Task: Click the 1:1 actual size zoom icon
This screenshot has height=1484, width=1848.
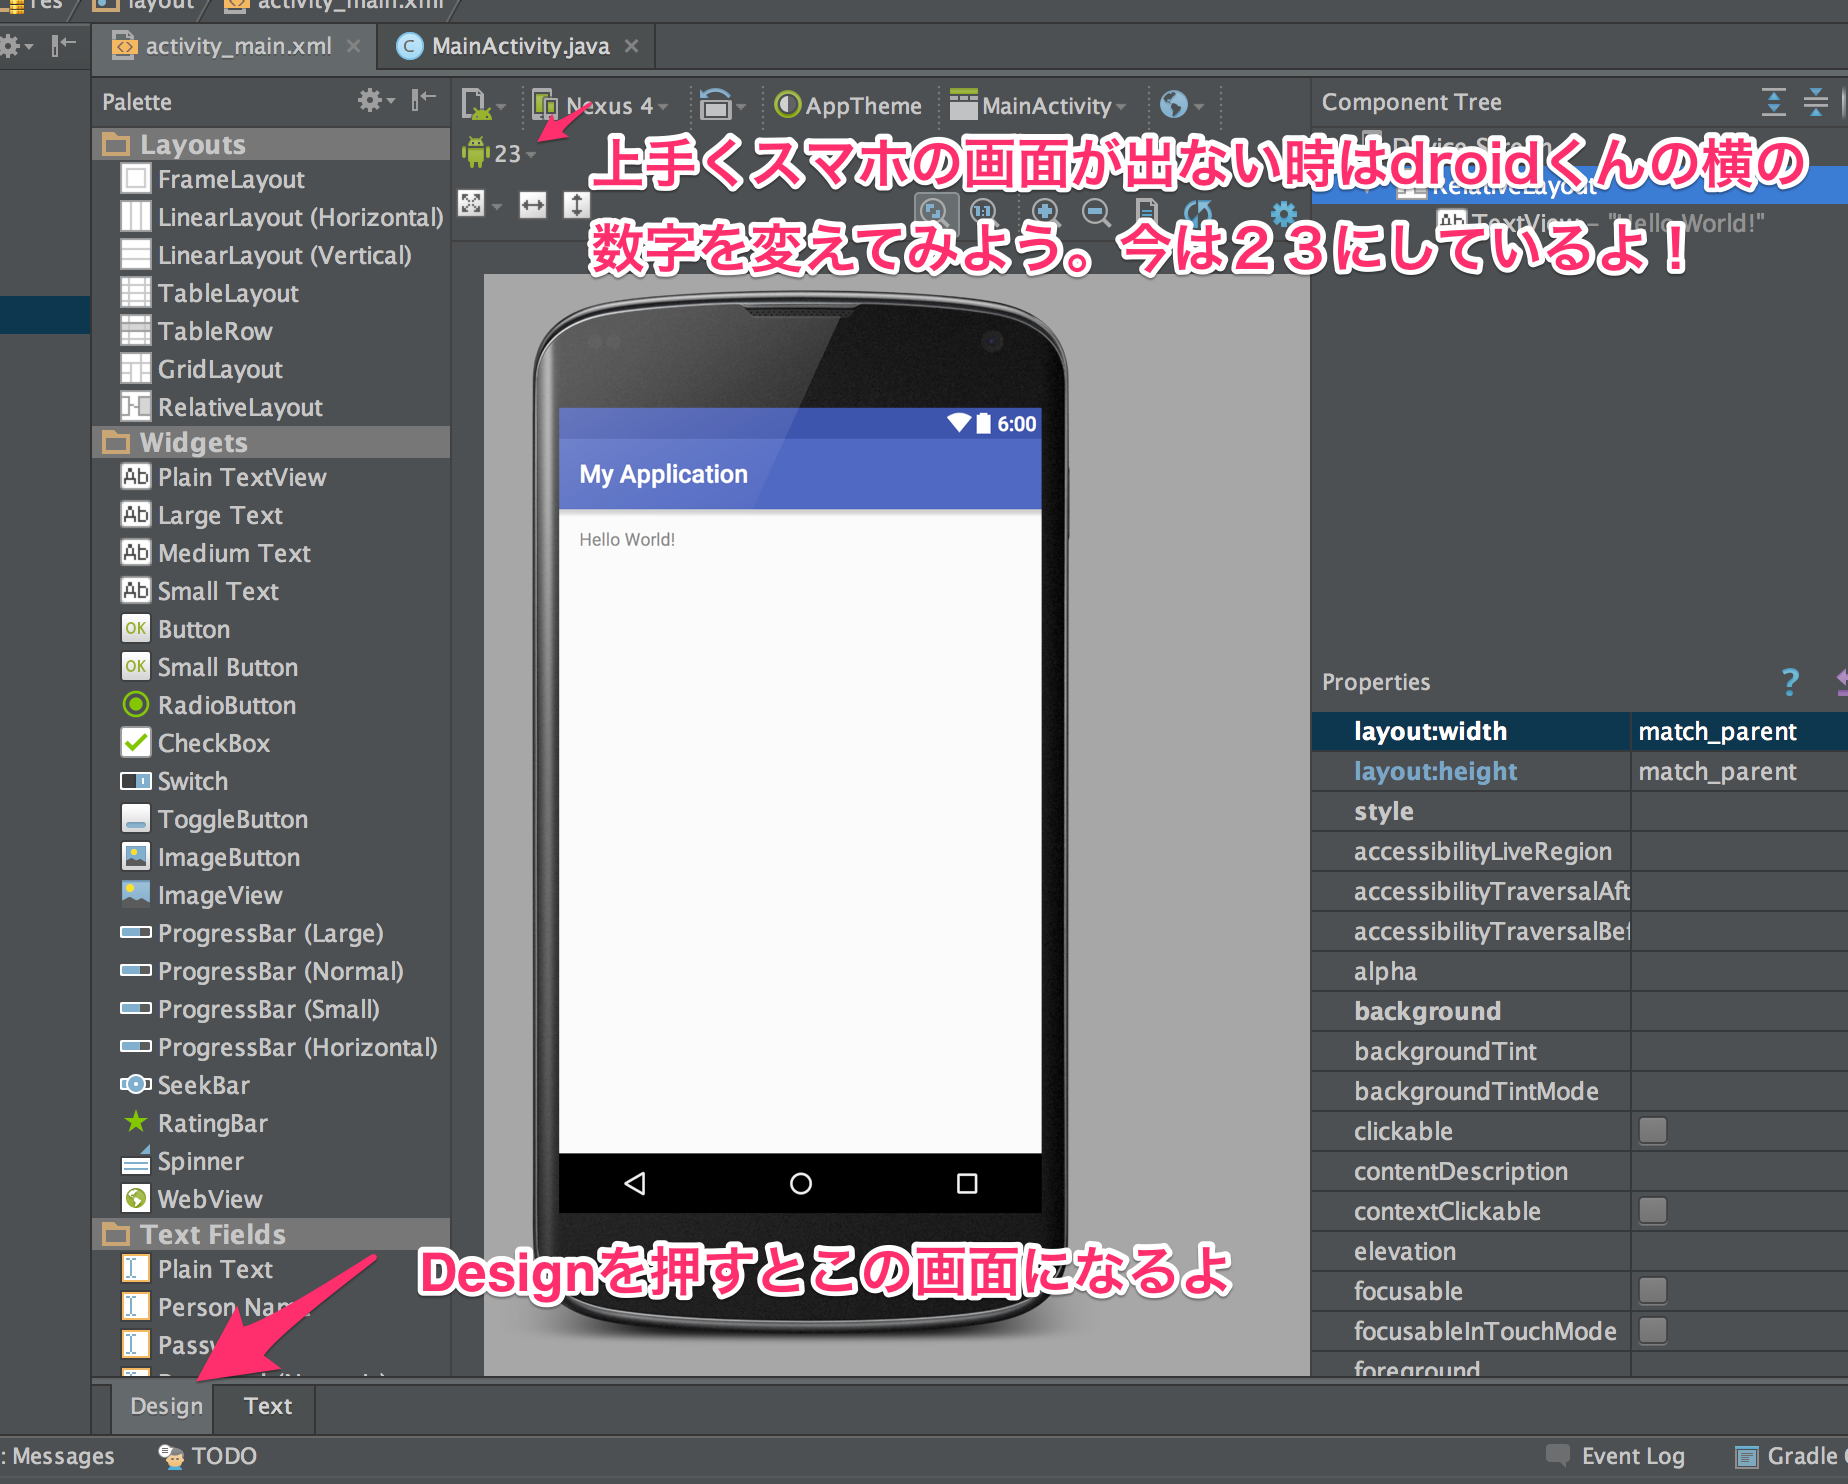Action: click(x=984, y=211)
